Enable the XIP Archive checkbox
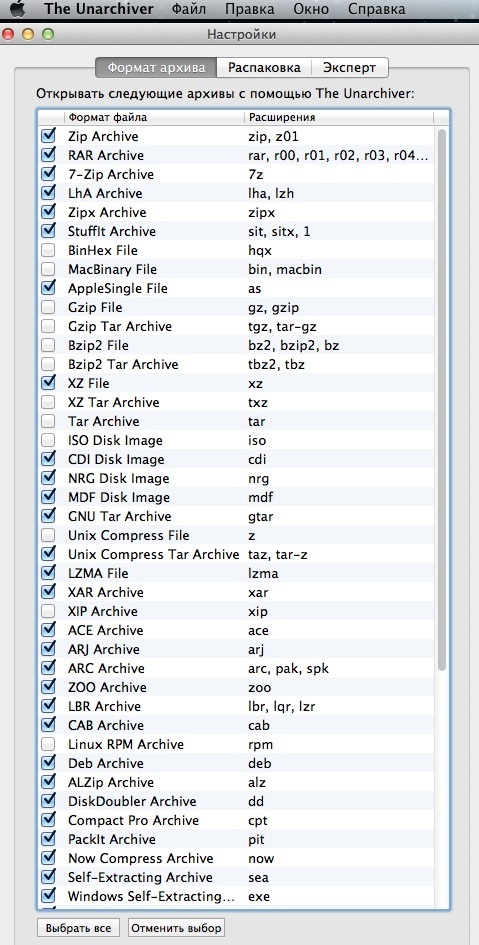Image resolution: width=479 pixels, height=945 pixels. (48, 611)
